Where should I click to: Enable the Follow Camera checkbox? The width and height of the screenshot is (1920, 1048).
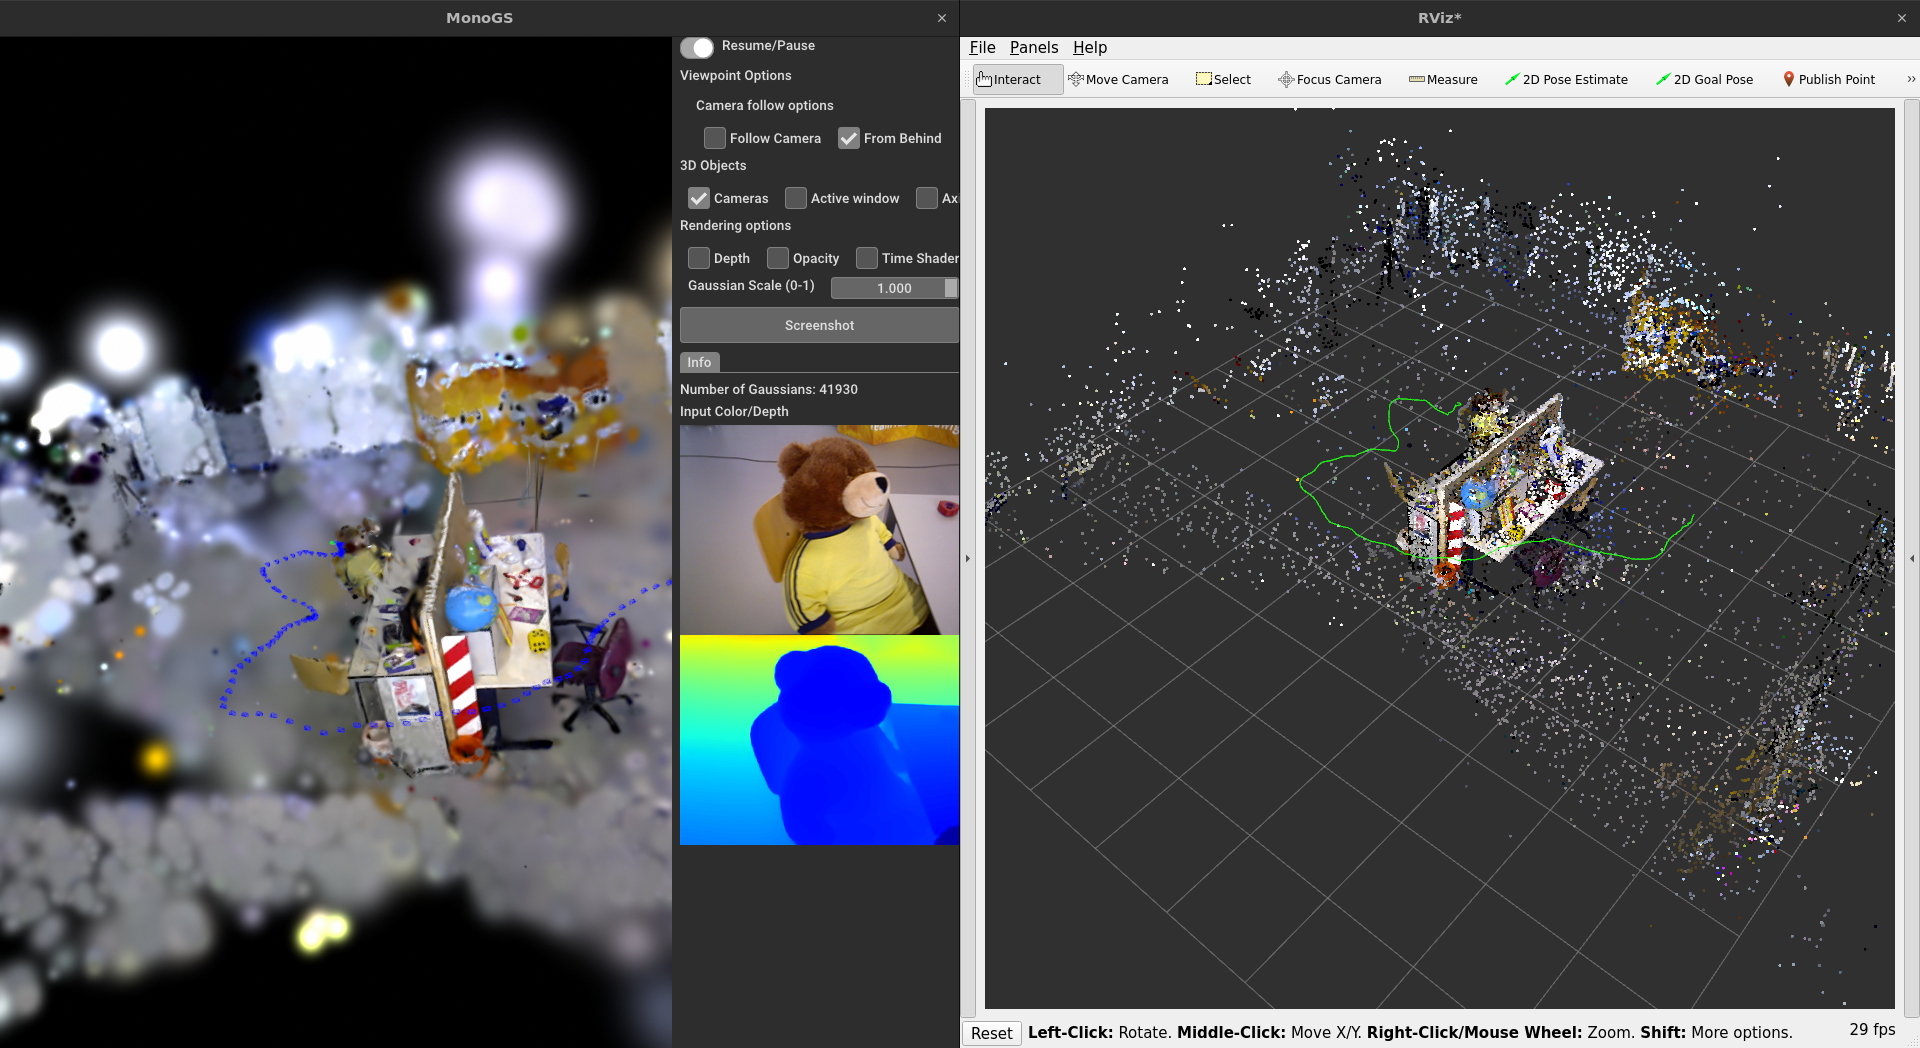tap(715, 138)
